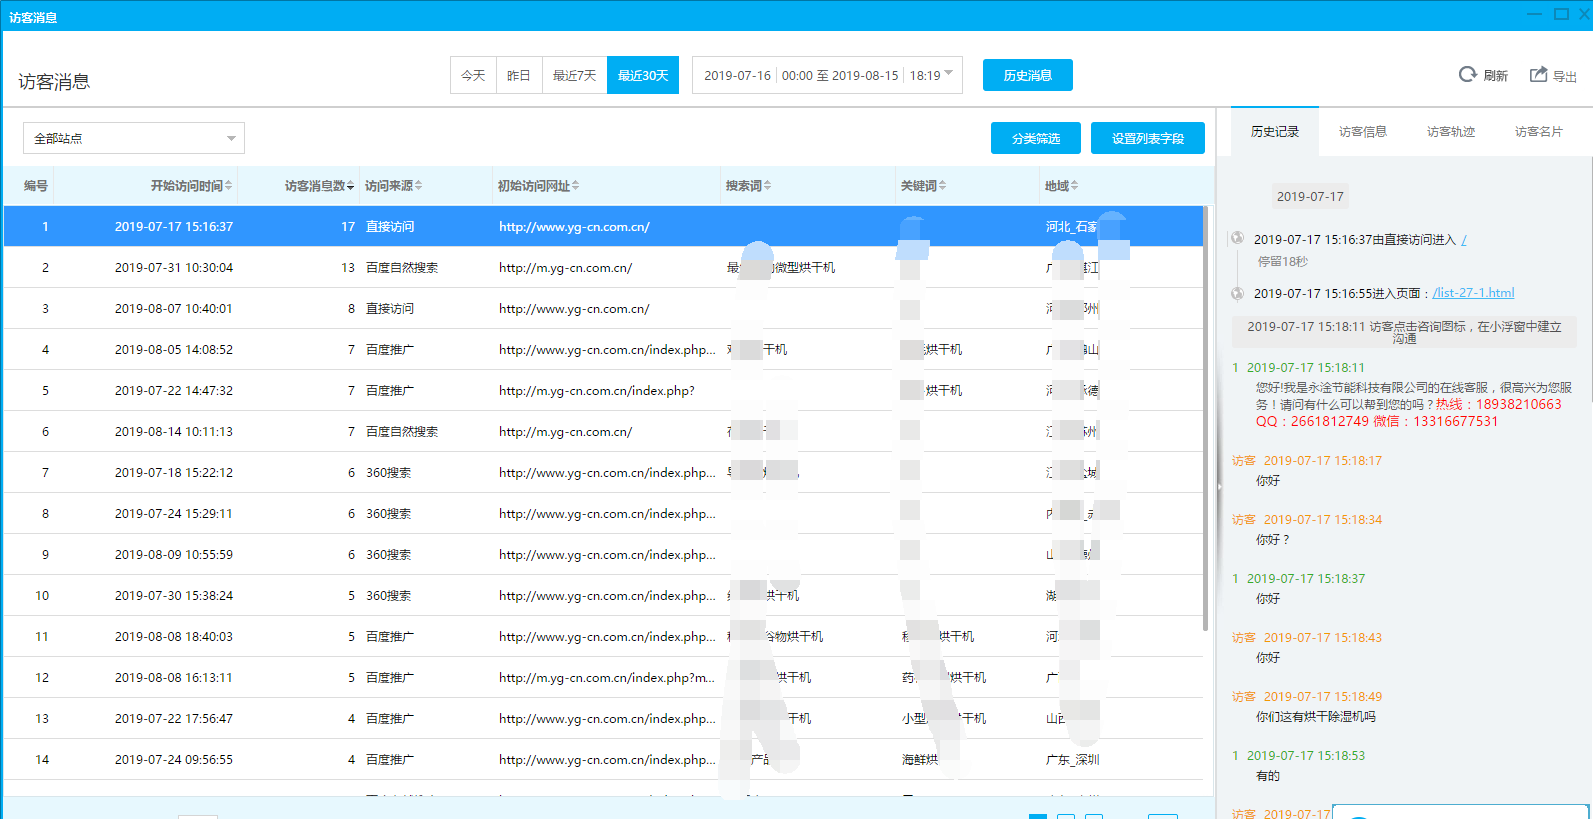Select the row dated 2019-07-18 15:22:12
This screenshot has height=819, width=1593.
point(603,472)
